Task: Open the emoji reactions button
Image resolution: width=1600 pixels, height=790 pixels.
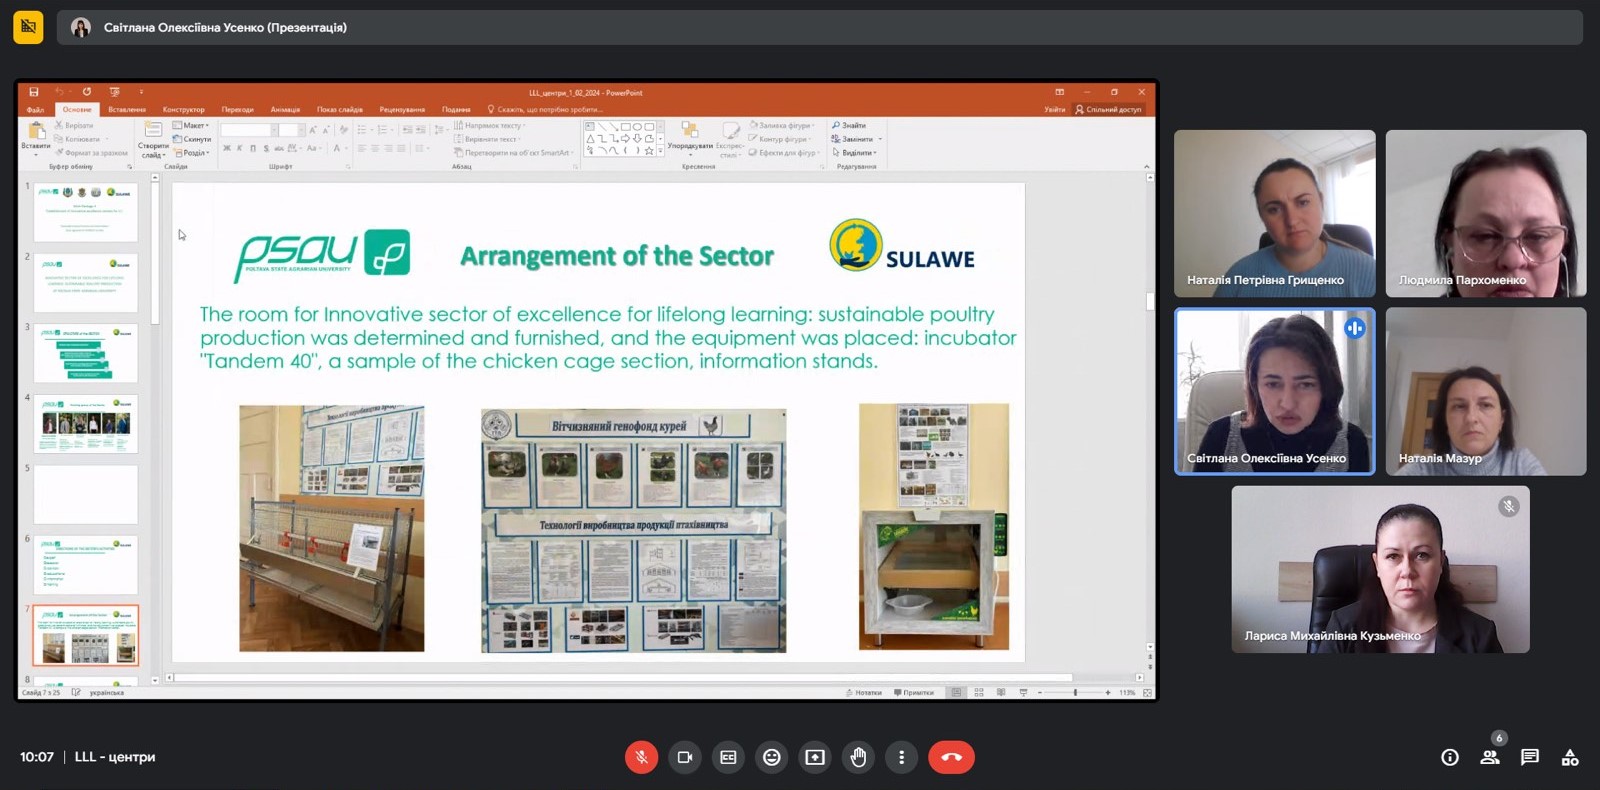Action: click(771, 757)
